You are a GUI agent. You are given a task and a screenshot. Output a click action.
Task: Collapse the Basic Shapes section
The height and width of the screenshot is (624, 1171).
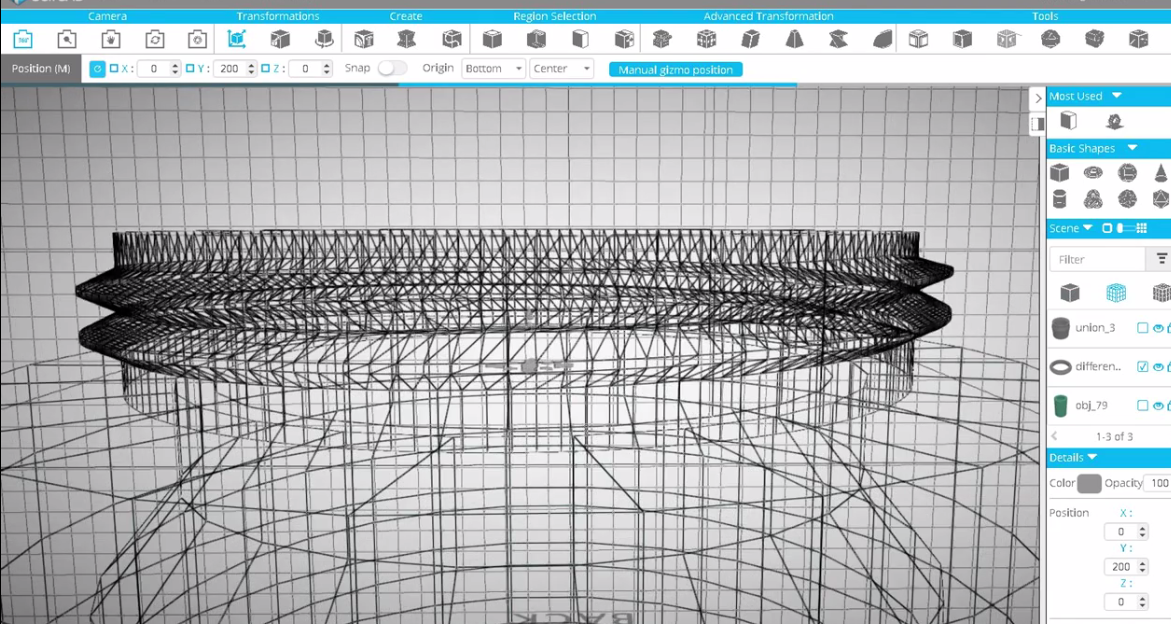[x=1132, y=148]
